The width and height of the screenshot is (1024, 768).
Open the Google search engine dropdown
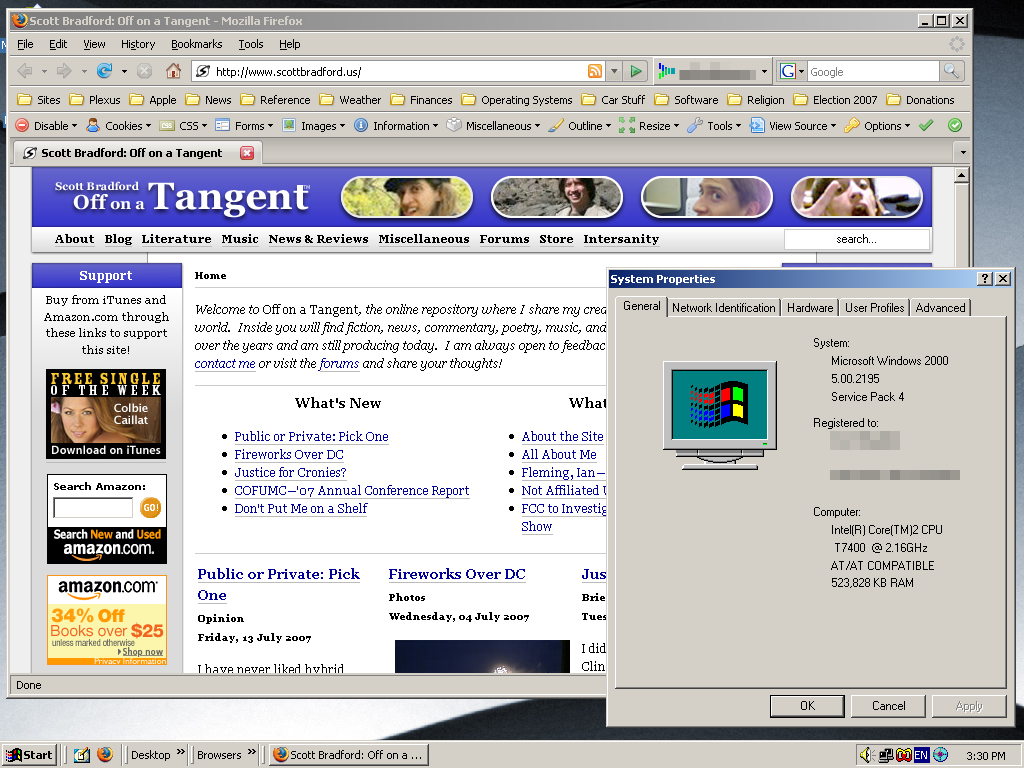click(791, 71)
